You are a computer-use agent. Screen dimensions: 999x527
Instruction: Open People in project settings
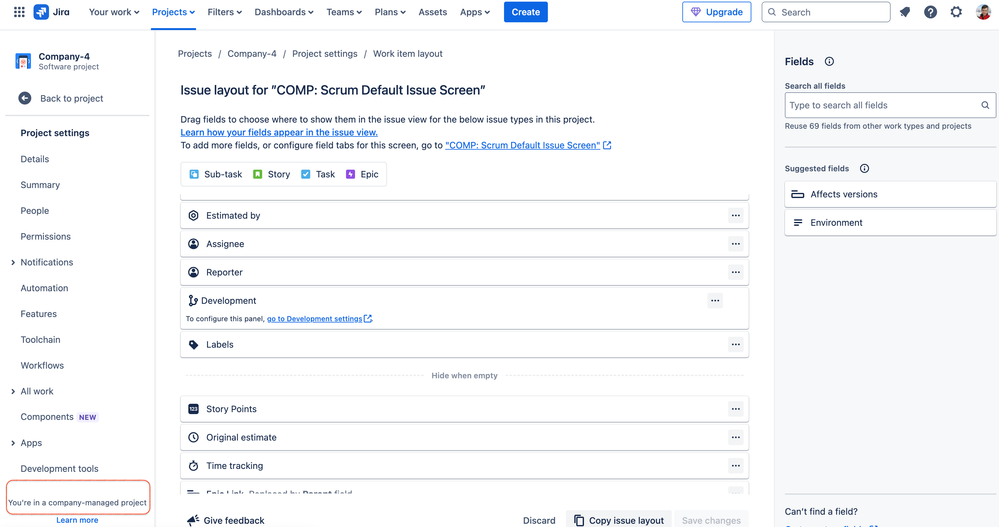click(x=34, y=211)
